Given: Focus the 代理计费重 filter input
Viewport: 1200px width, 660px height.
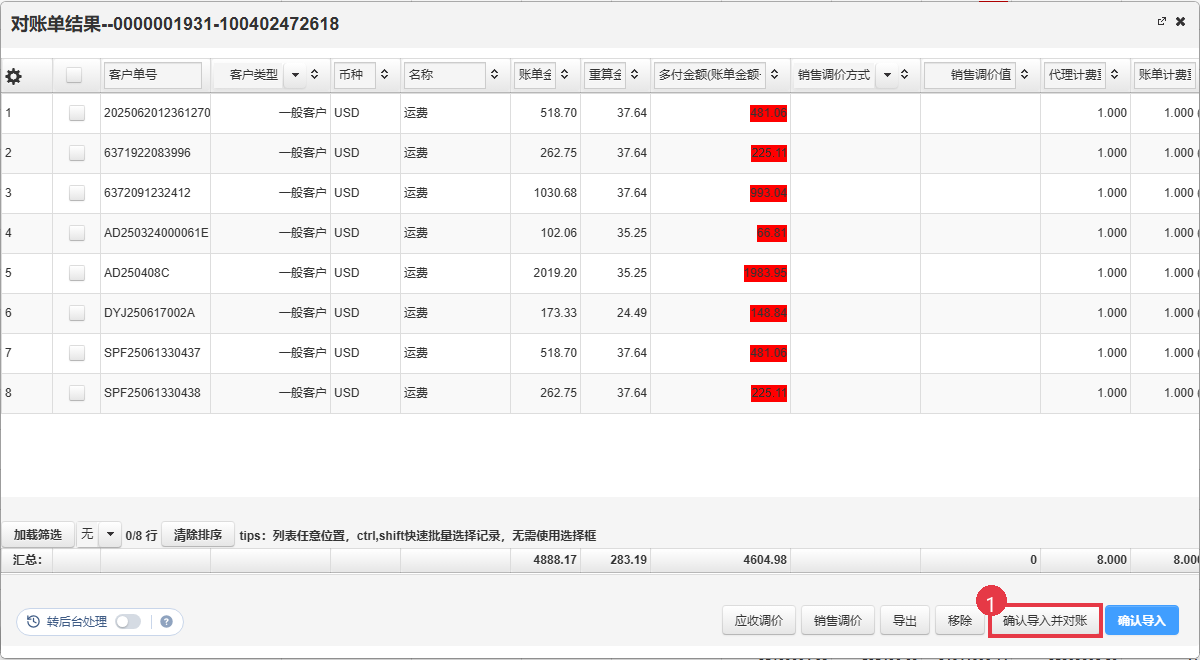Looking at the screenshot, I should [x=1075, y=75].
